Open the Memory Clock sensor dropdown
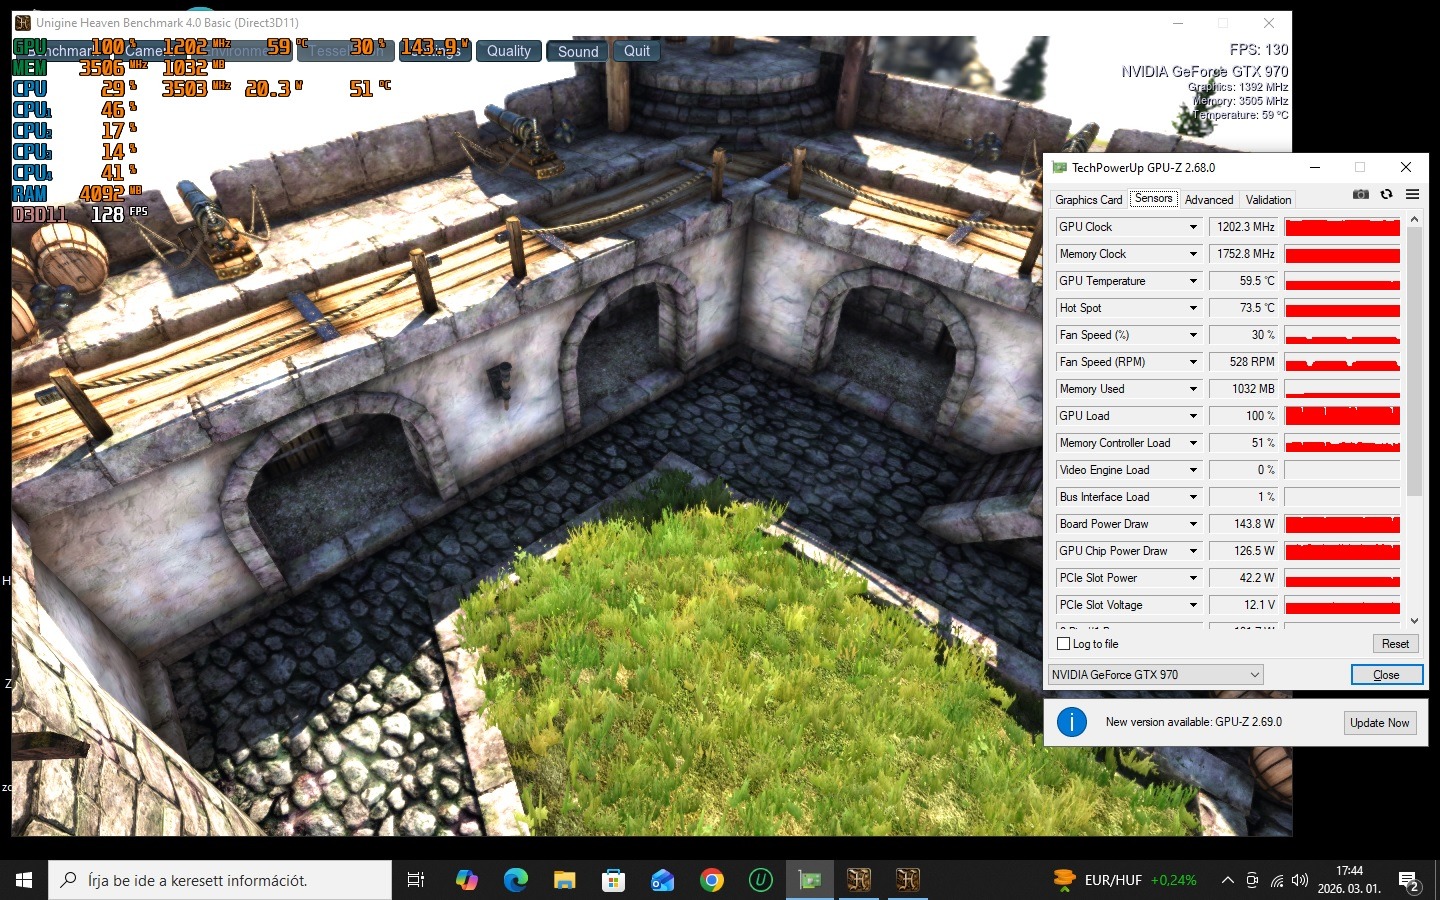1440x900 pixels. [x=1193, y=254]
